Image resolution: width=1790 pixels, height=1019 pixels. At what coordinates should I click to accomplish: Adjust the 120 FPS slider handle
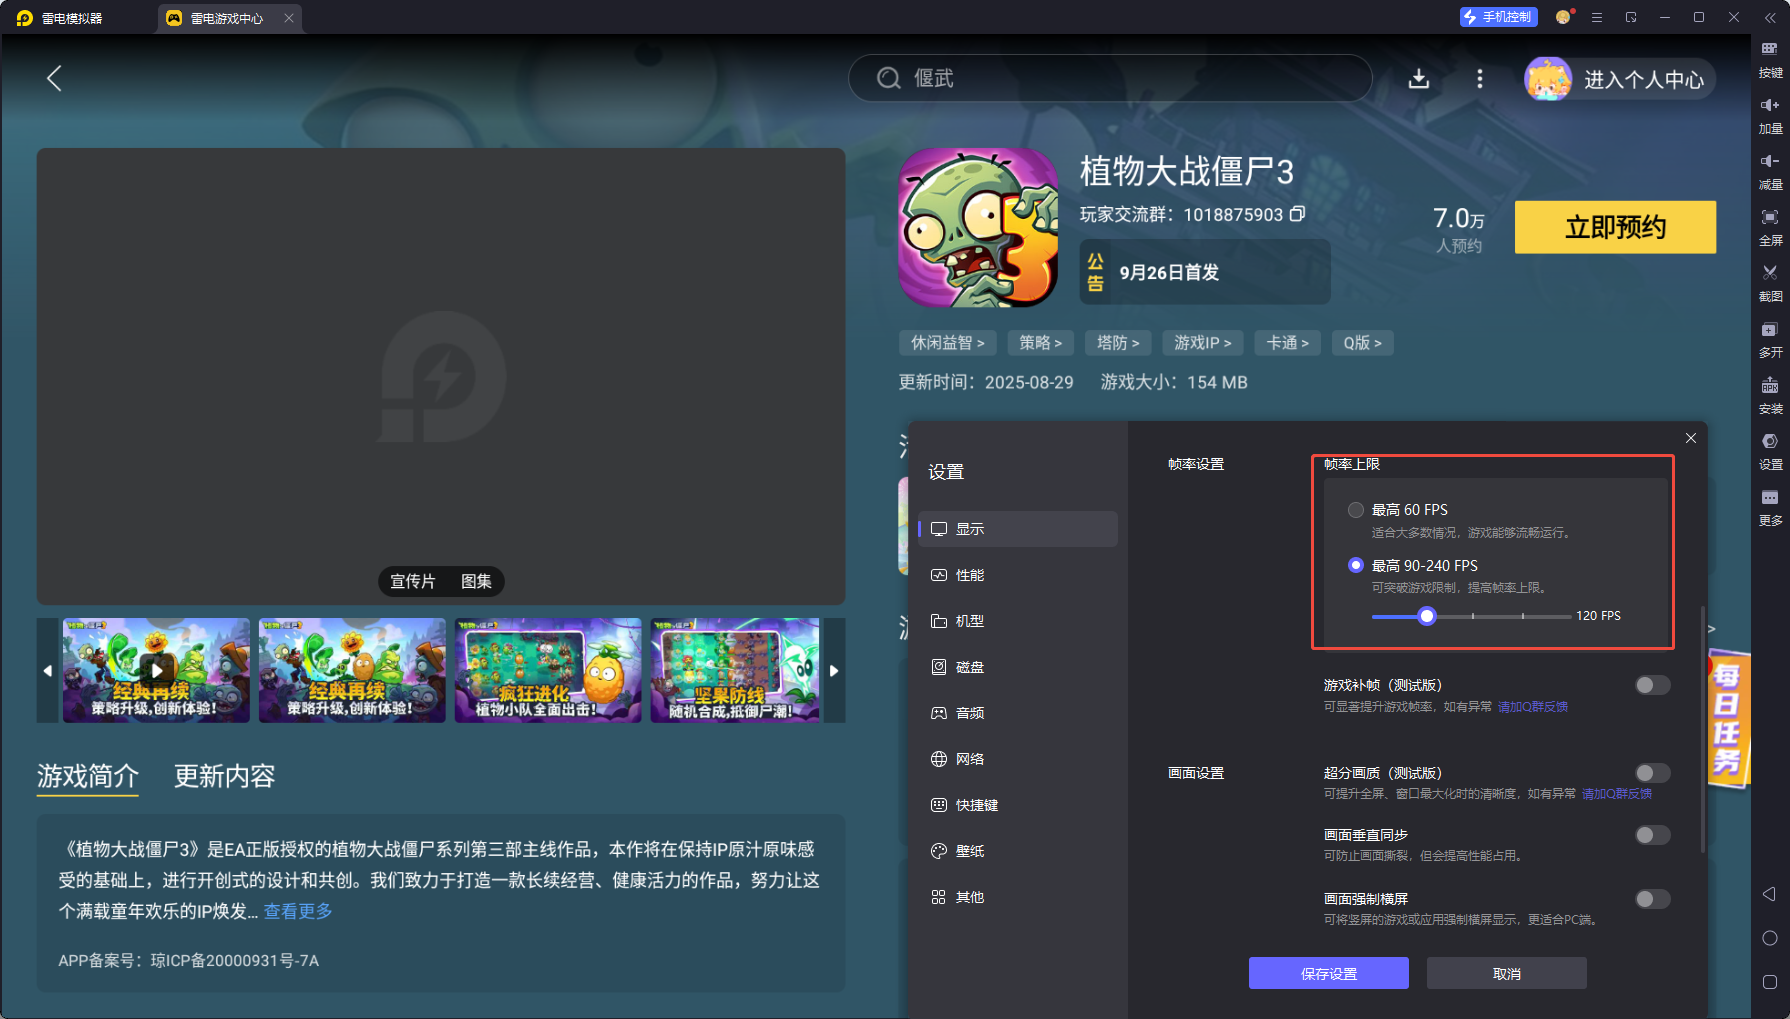[x=1427, y=616]
